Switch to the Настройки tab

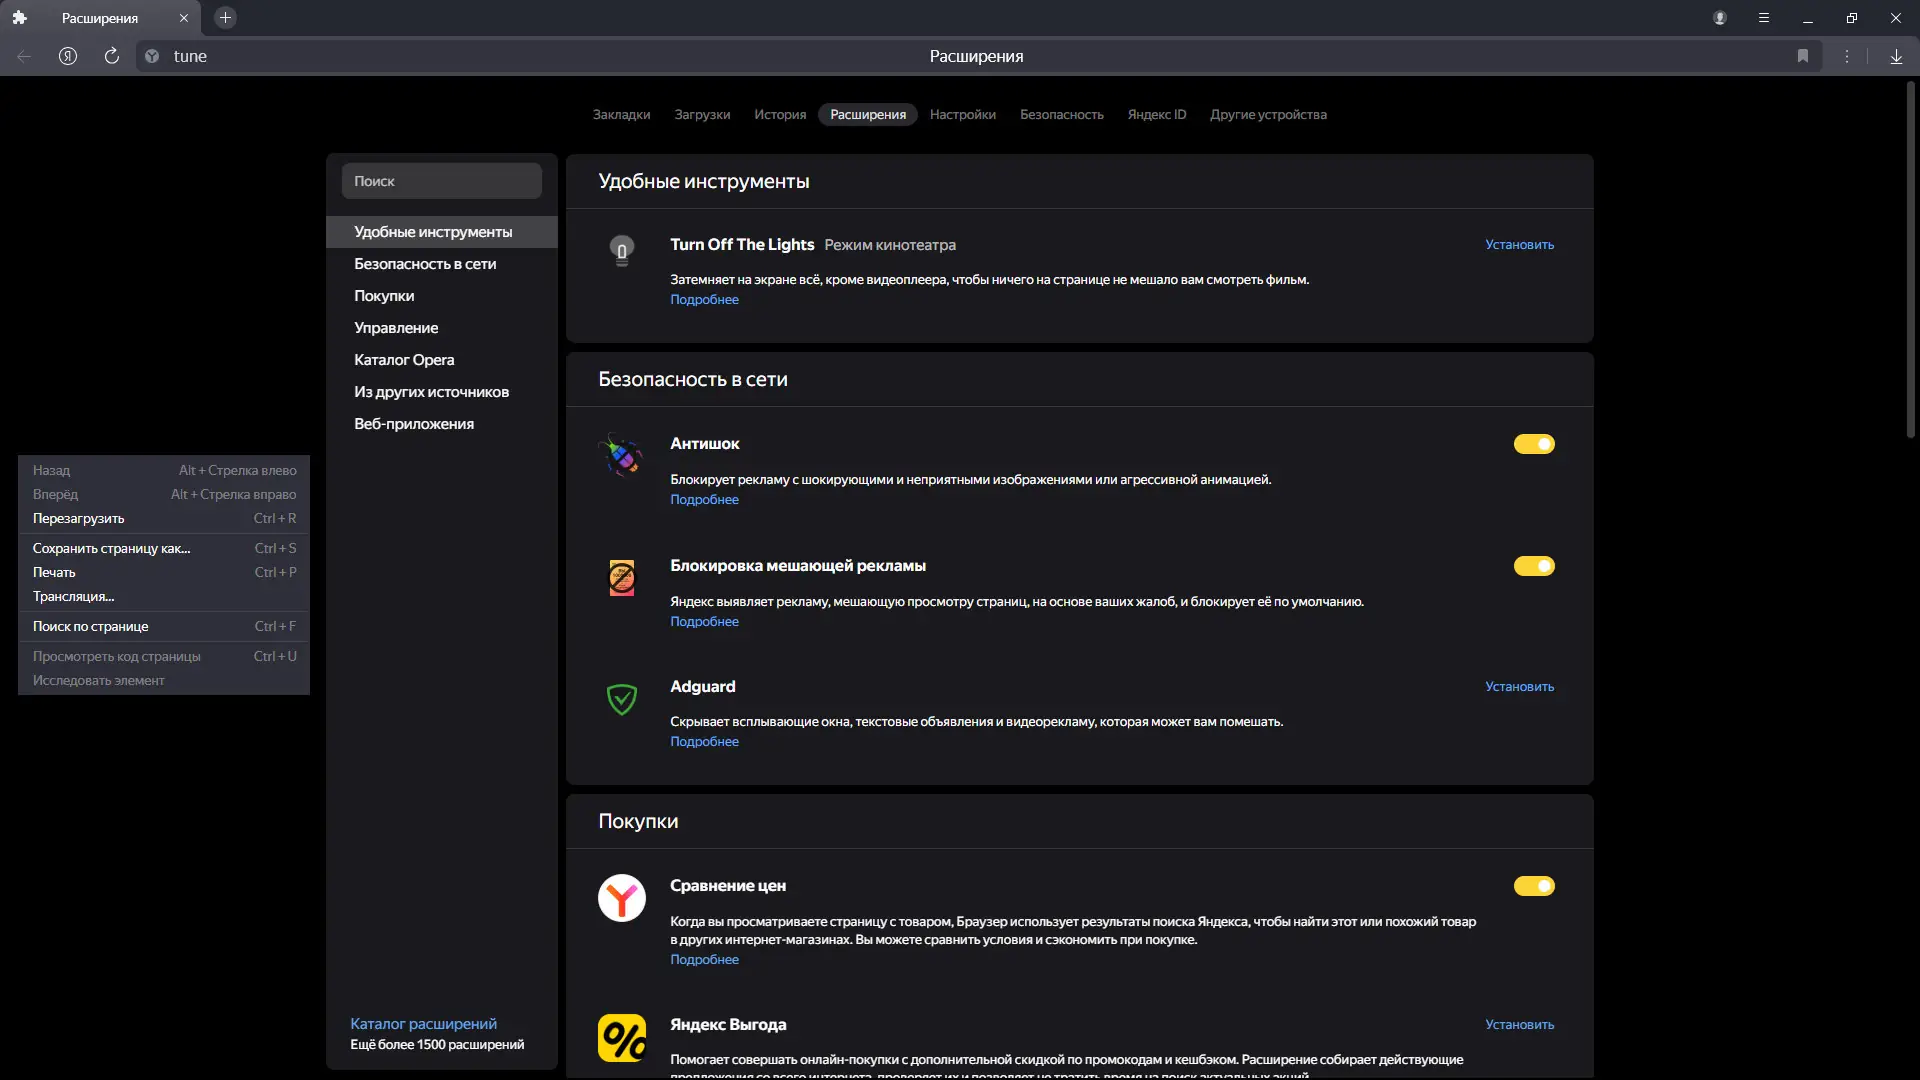(962, 114)
